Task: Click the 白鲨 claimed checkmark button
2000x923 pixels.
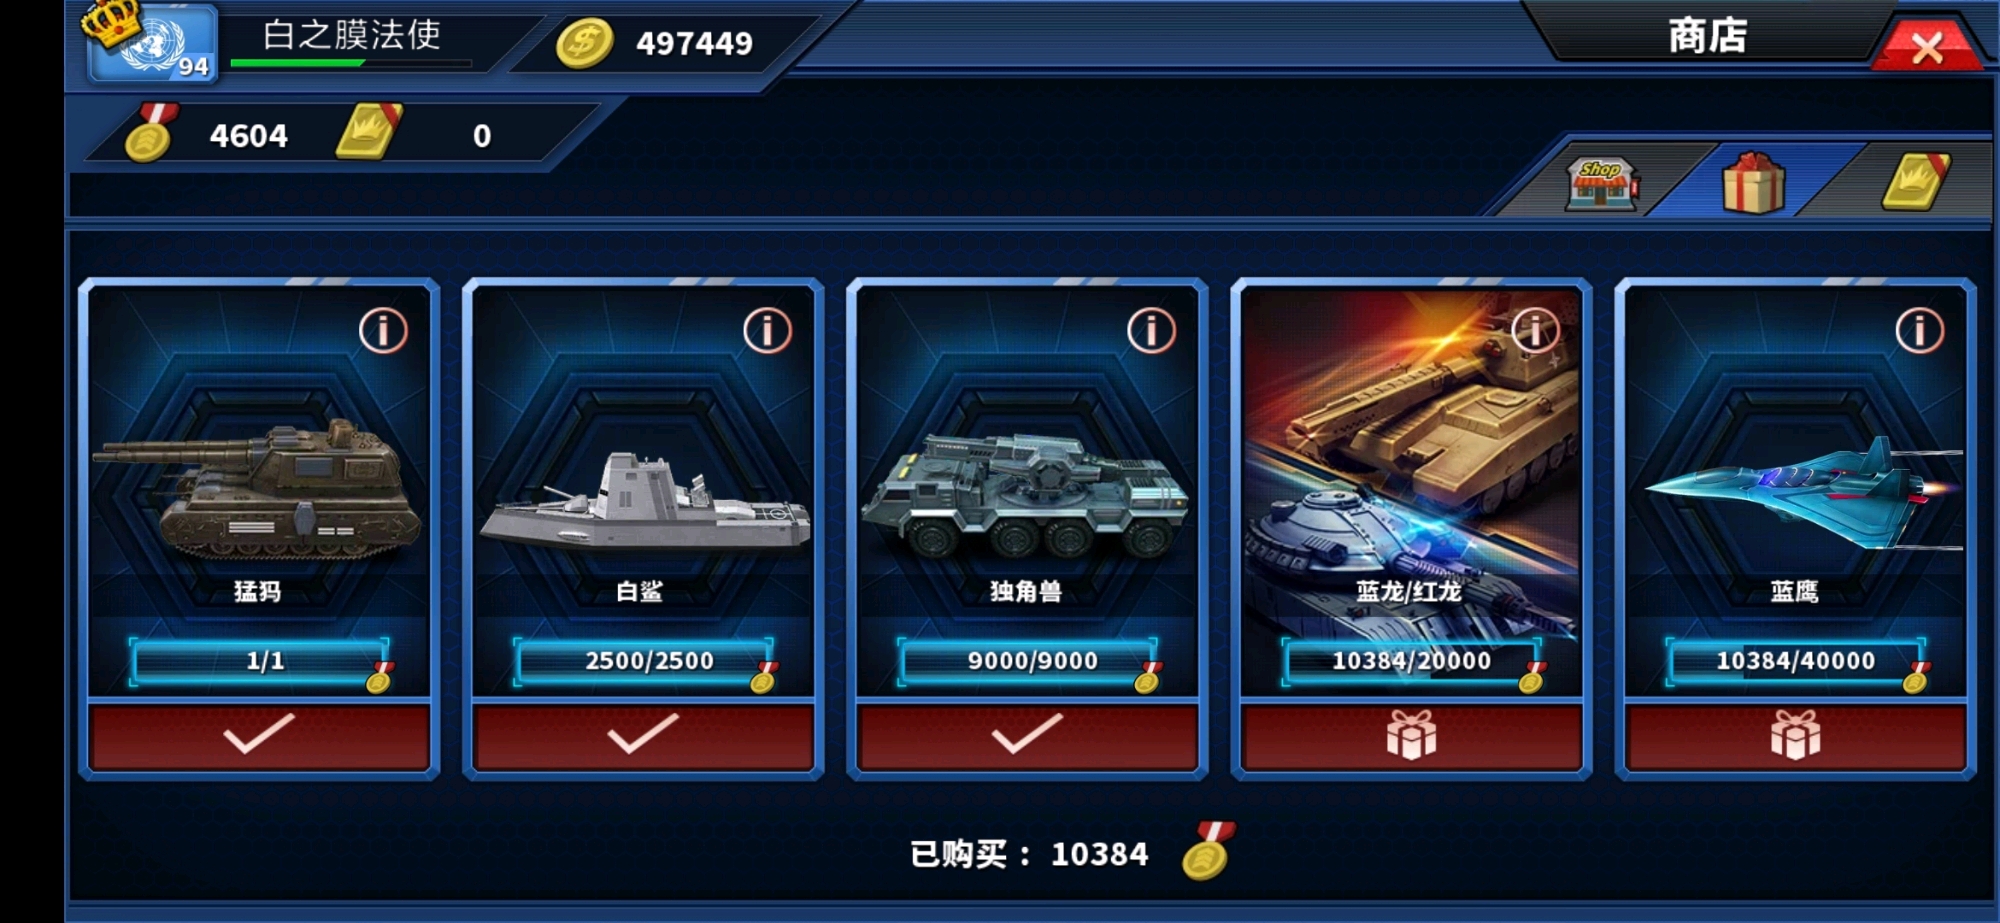Action: (x=643, y=735)
